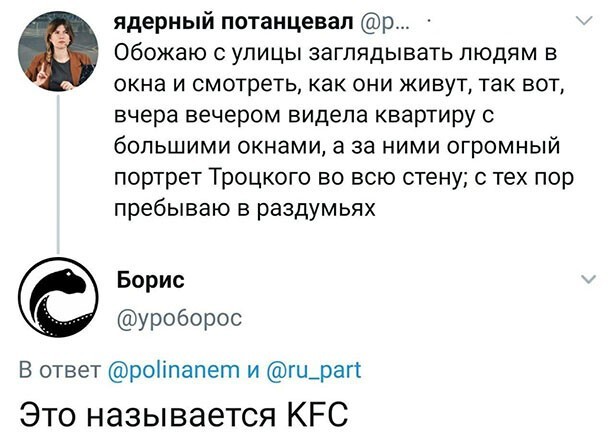Open the "Борис" display name

151,279
